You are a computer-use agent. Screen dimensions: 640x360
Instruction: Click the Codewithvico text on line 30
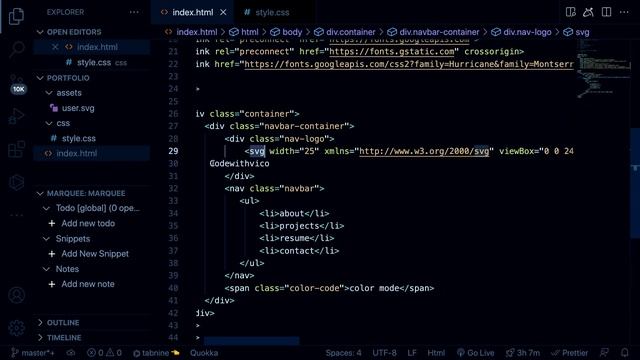pyautogui.click(x=239, y=164)
